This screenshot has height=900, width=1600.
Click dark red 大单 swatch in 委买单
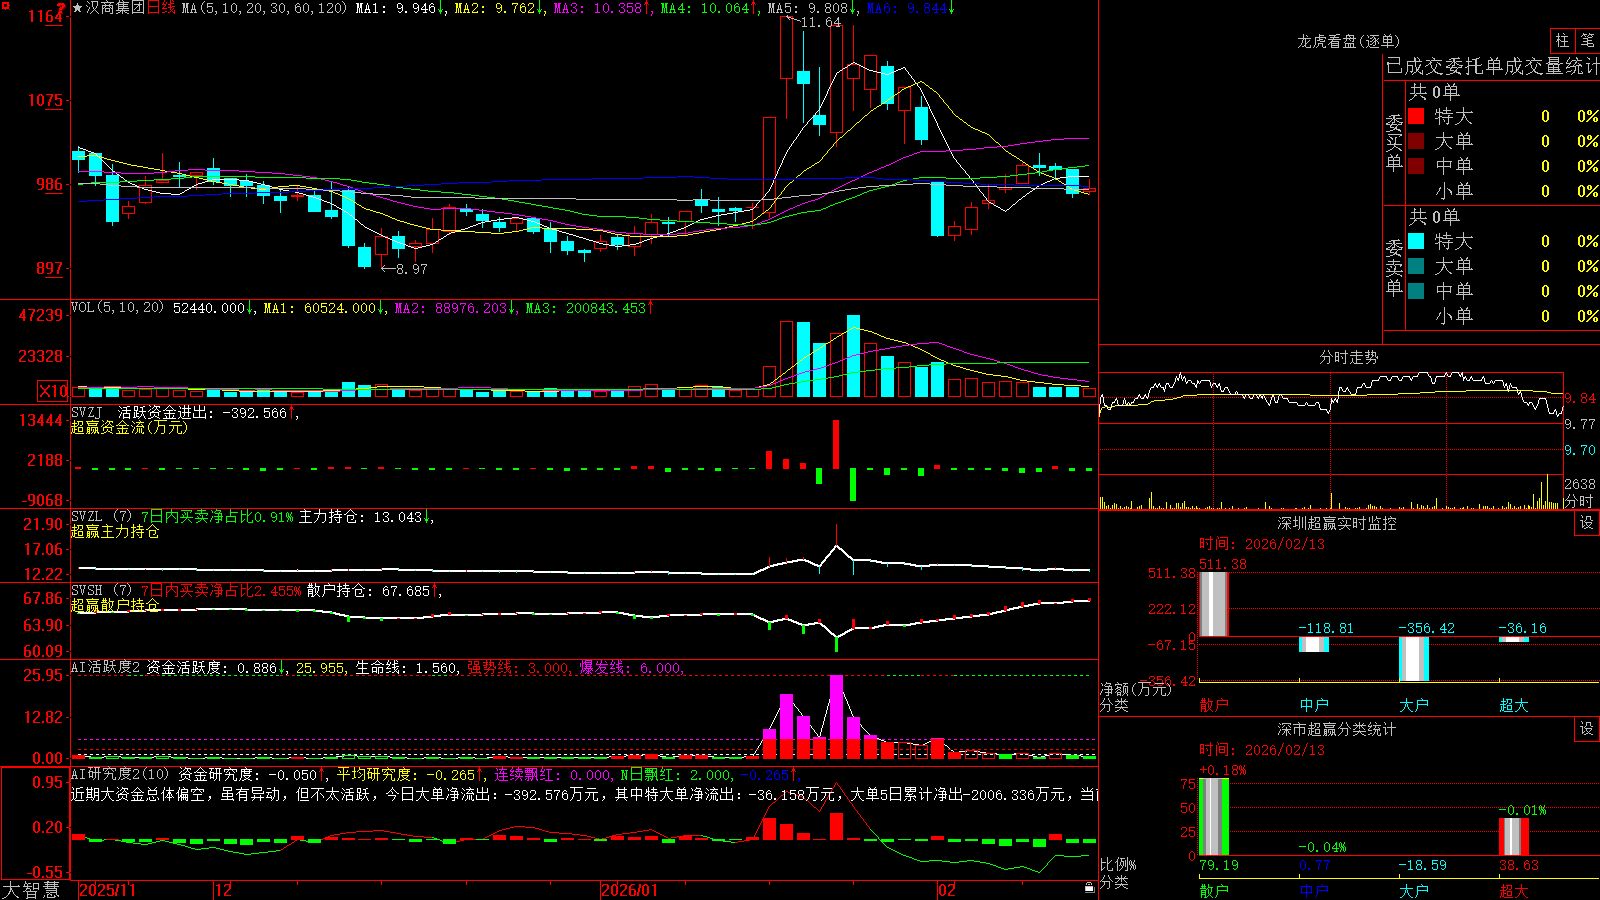tap(1416, 141)
